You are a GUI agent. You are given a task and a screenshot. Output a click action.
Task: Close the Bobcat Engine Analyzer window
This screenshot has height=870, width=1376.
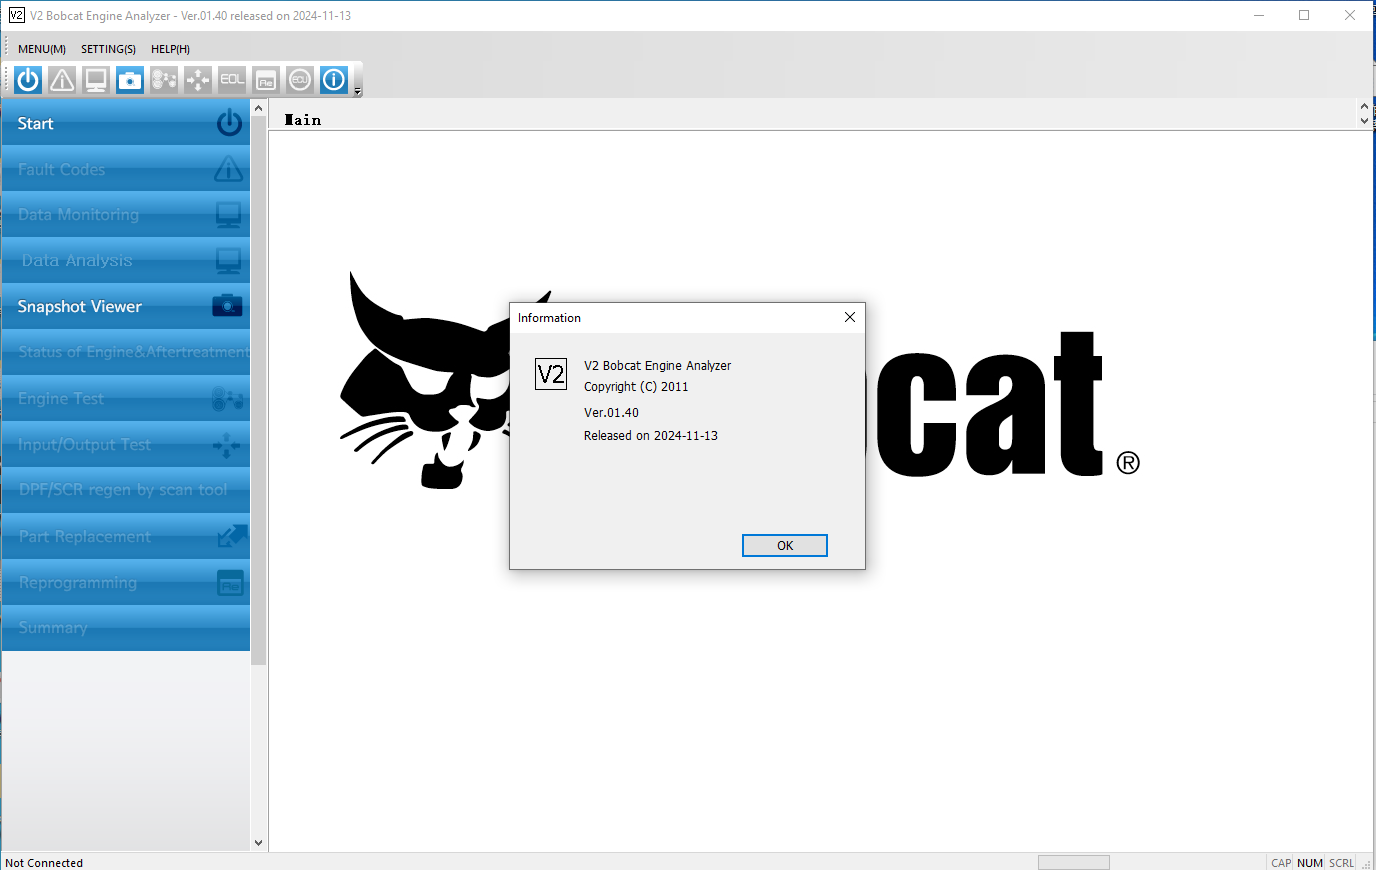point(1350,15)
